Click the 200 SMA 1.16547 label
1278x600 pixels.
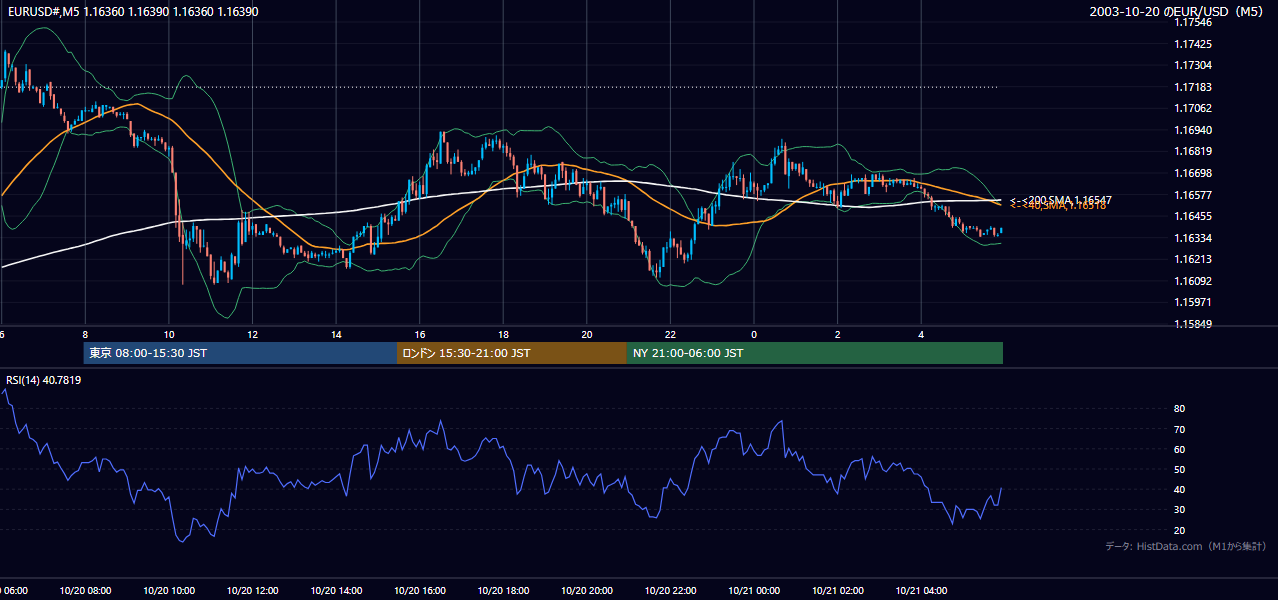pyautogui.click(x=1061, y=200)
